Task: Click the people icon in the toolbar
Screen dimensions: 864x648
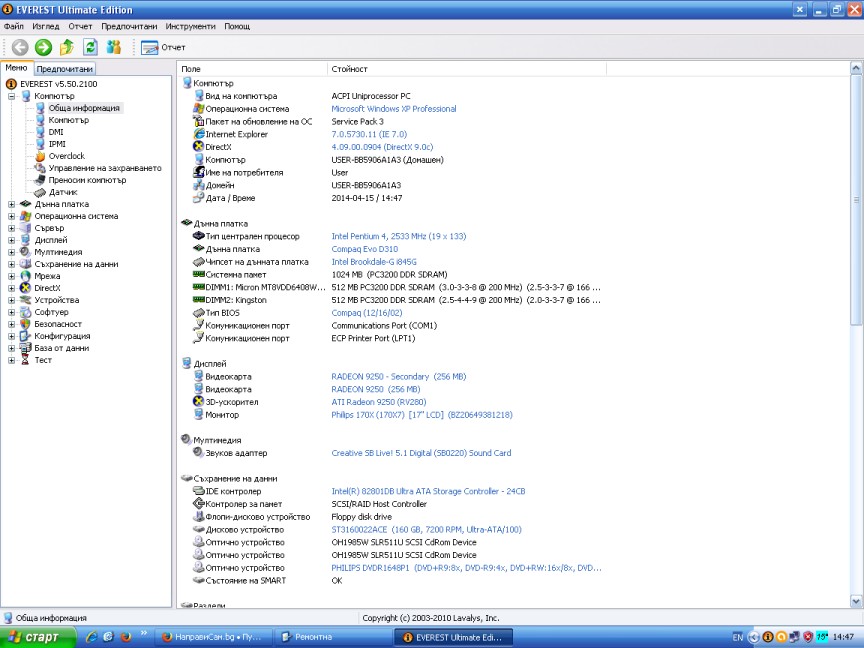Action: (114, 47)
